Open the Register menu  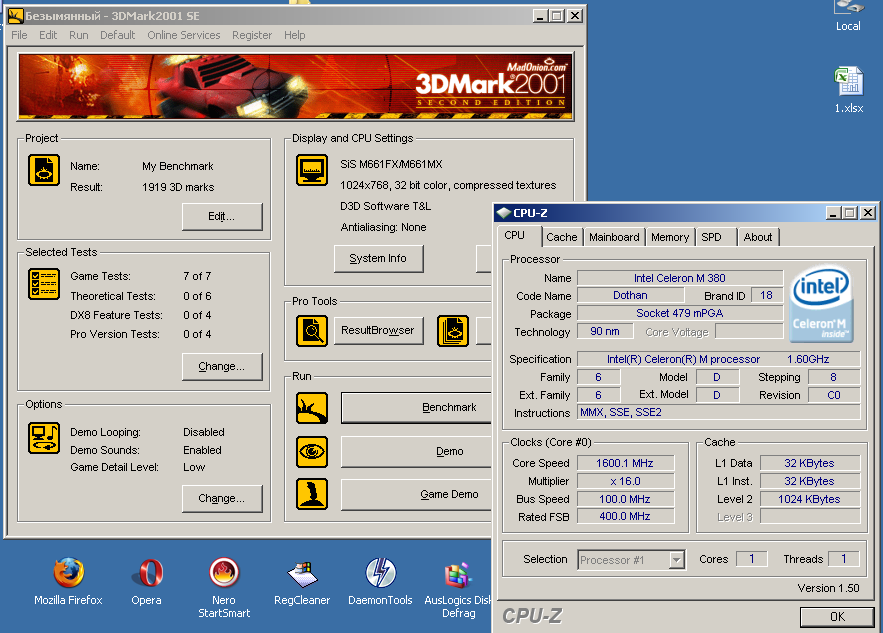[x=252, y=35]
